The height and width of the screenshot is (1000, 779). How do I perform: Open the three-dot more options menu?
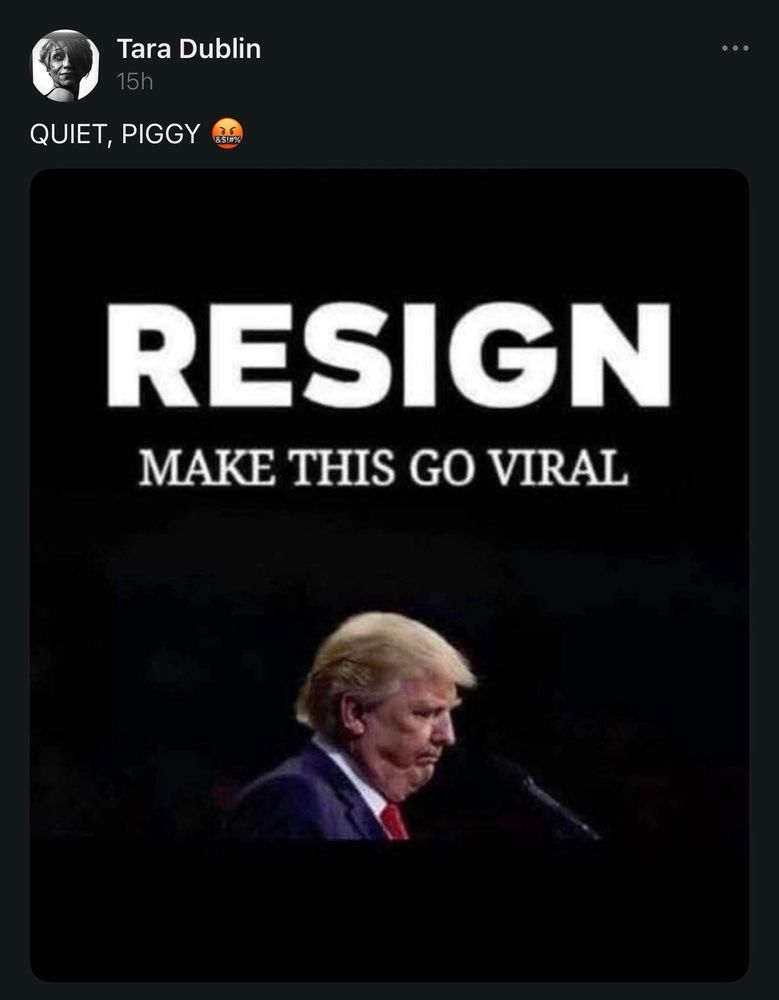pyautogui.click(x=735, y=48)
